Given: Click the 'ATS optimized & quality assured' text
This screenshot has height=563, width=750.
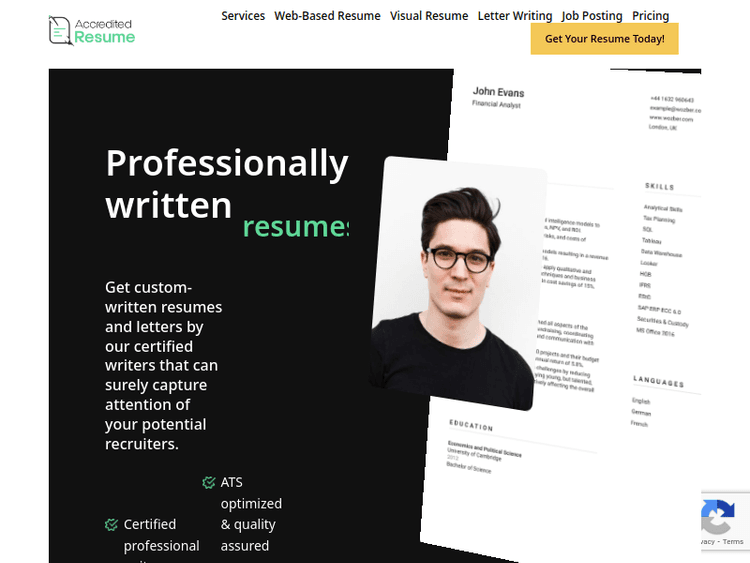Looking at the screenshot, I should 251,514.
